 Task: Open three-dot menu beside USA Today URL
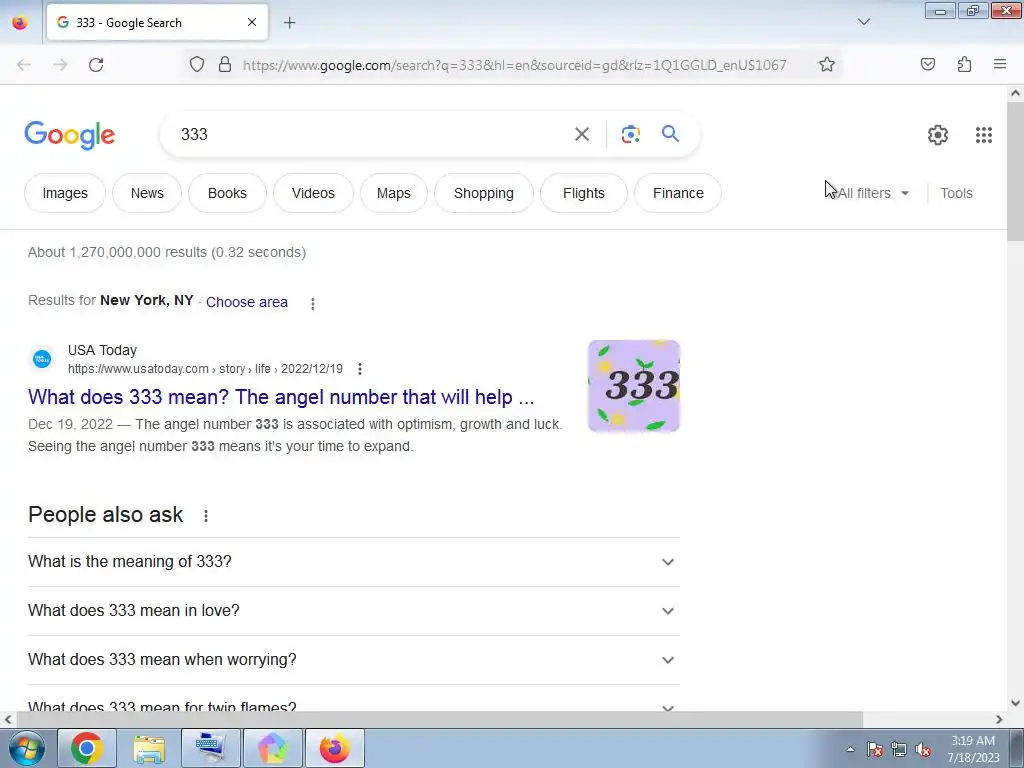coord(360,369)
